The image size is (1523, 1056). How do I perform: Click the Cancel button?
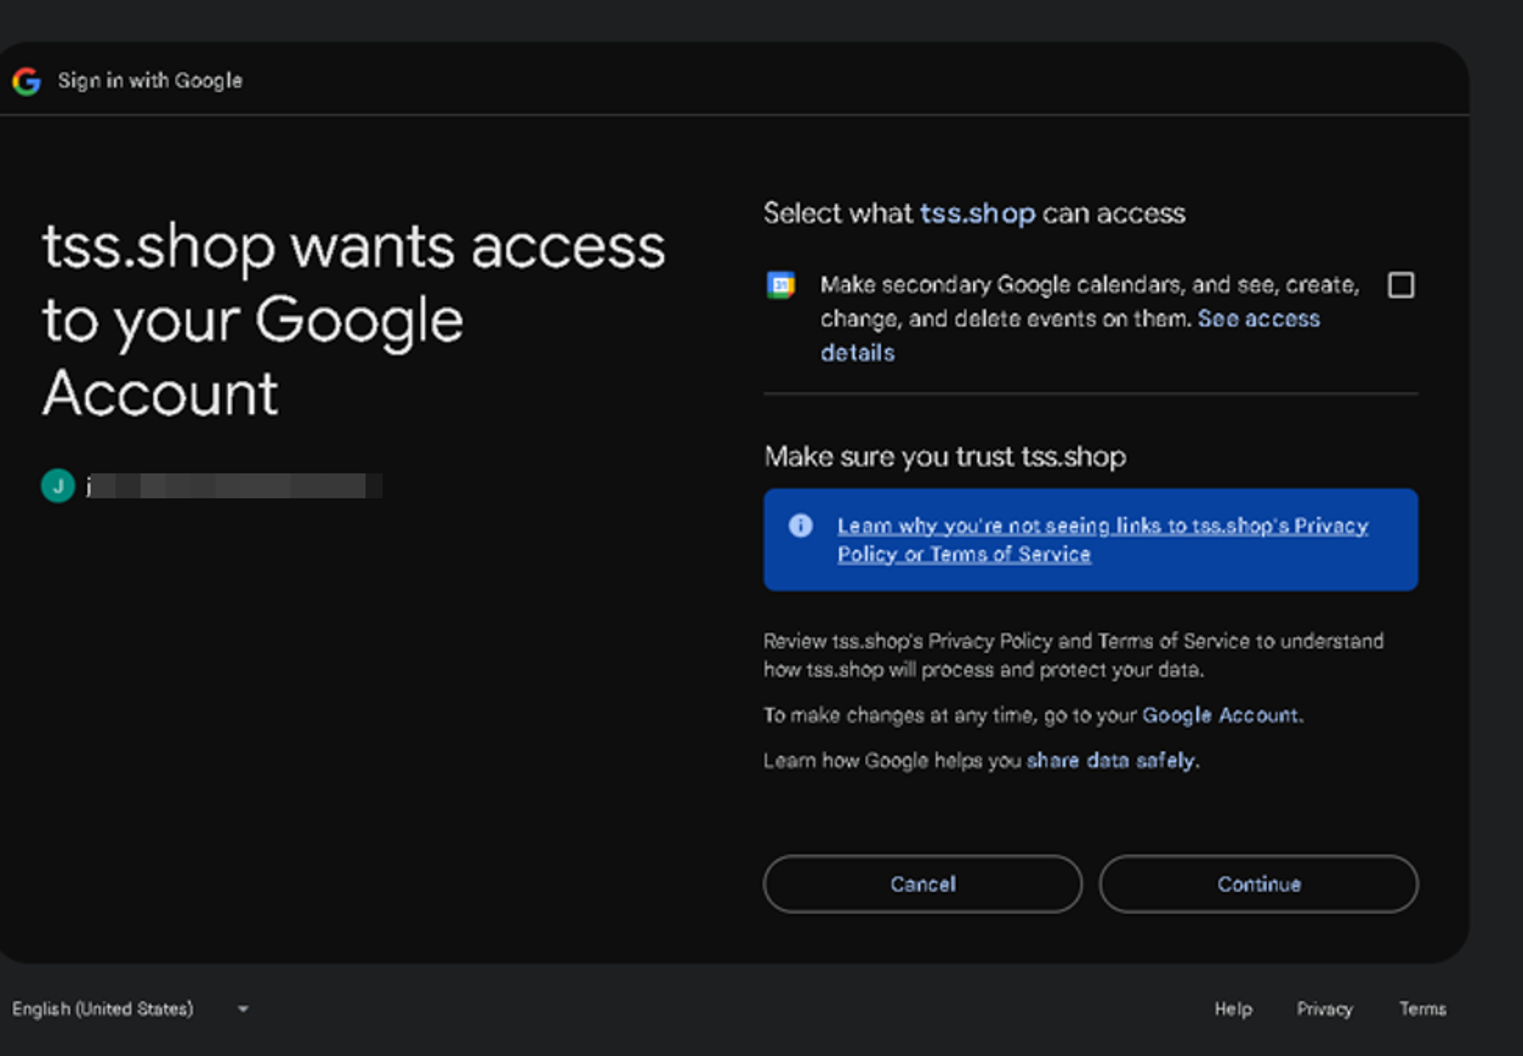point(922,884)
